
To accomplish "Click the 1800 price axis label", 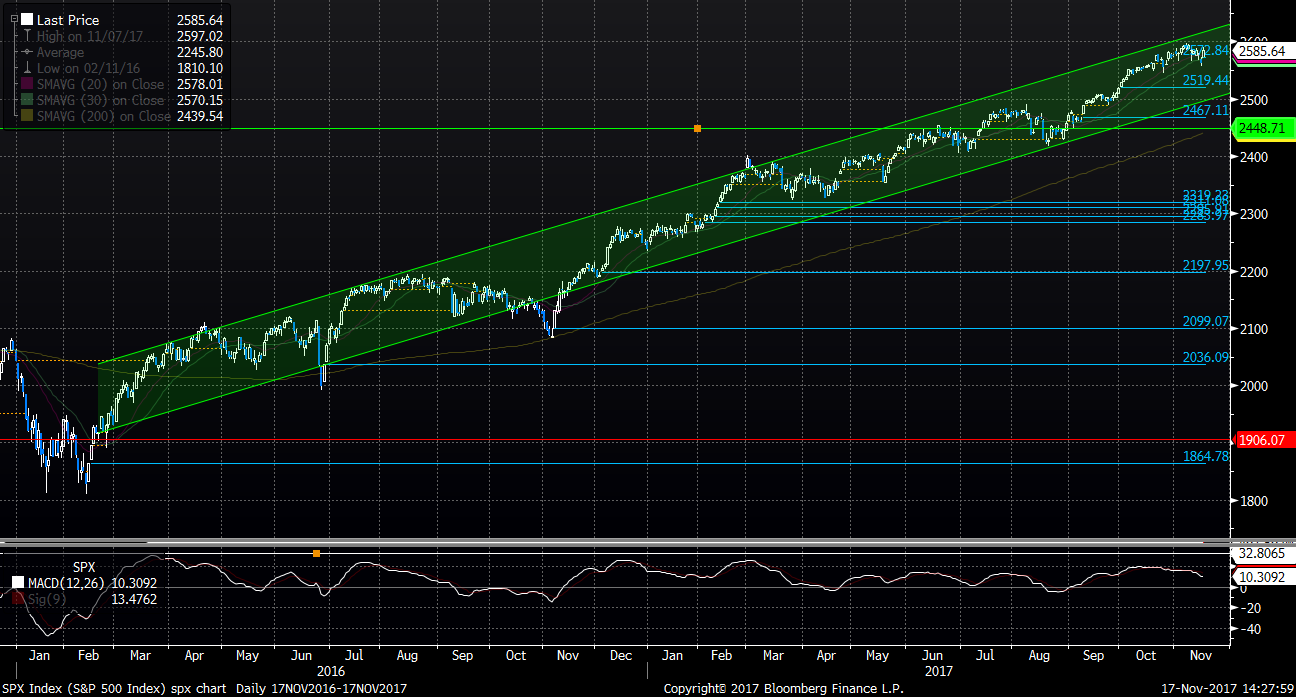I will click(x=1254, y=501).
